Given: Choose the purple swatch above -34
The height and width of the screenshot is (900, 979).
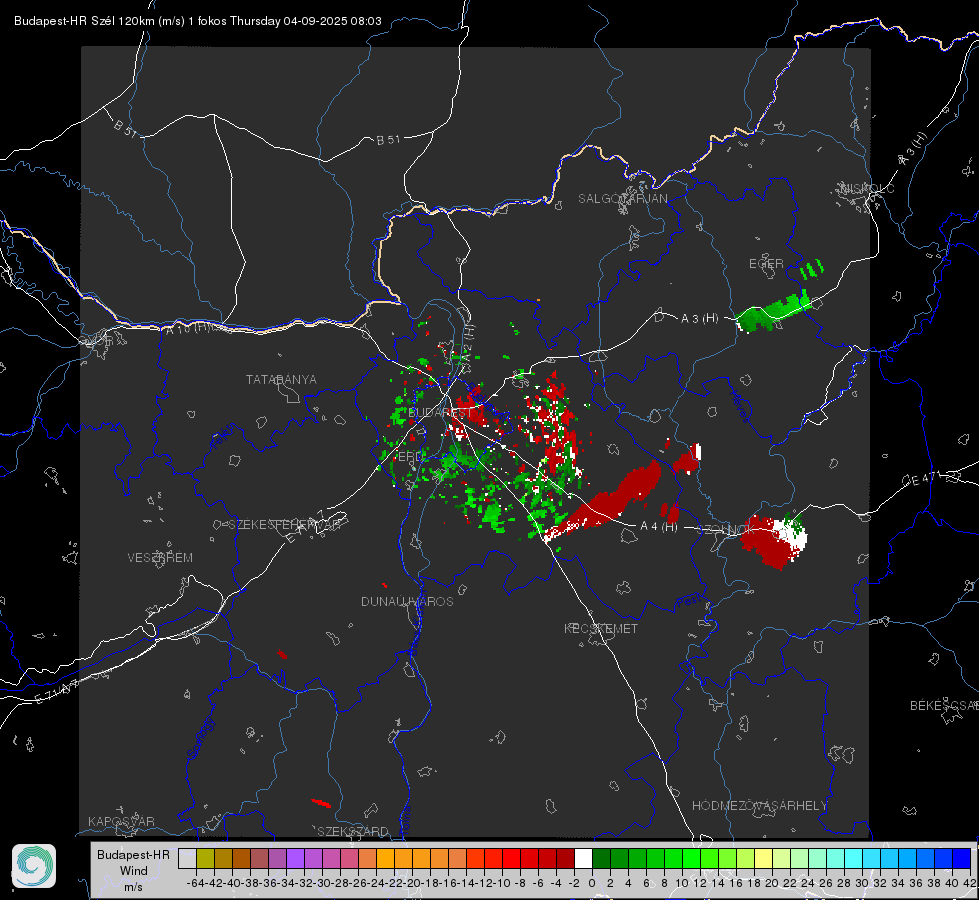Looking at the screenshot, I should (x=295, y=859).
